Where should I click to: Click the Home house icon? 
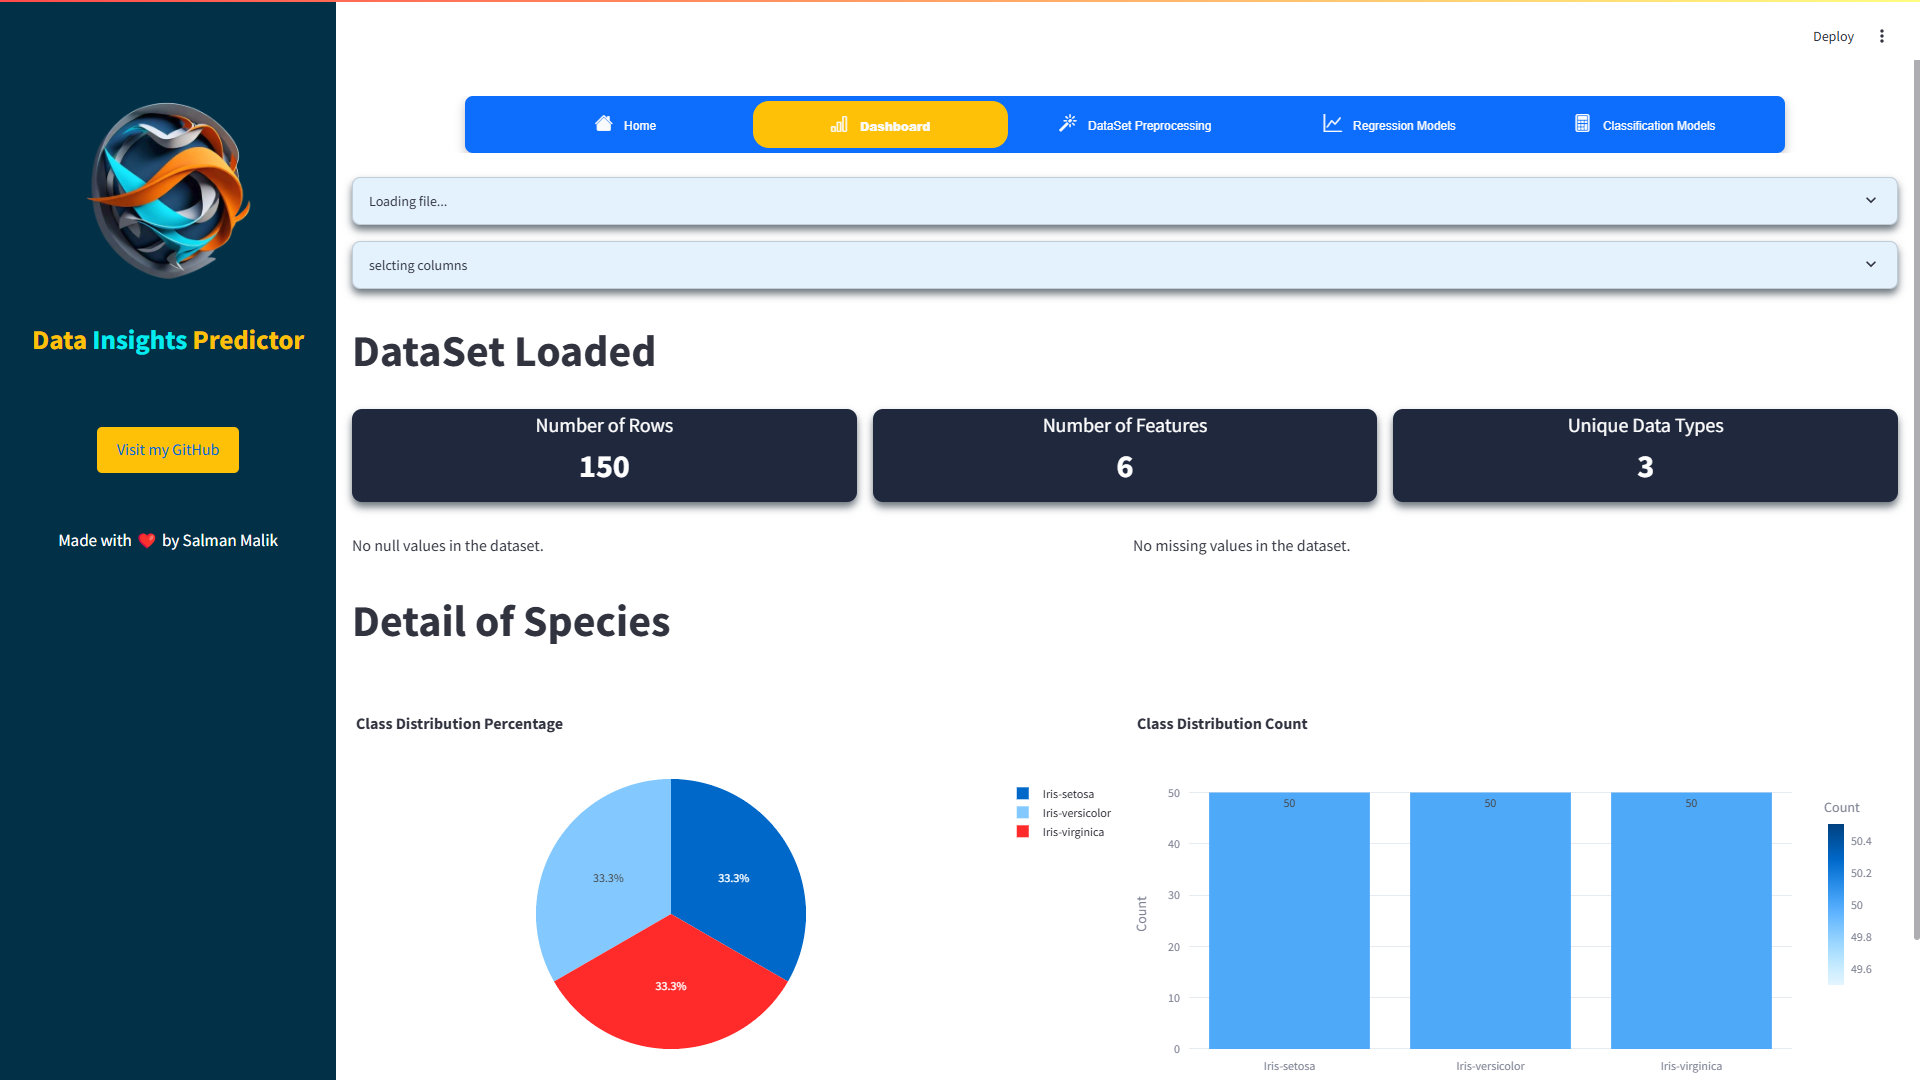(x=603, y=124)
